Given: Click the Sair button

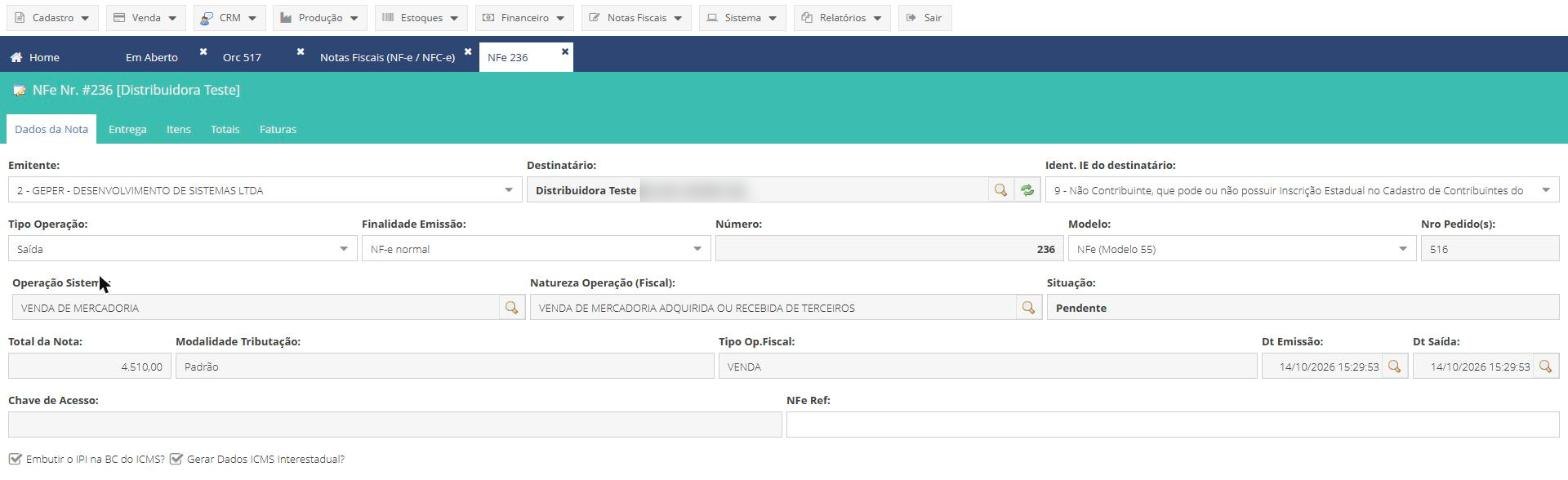Looking at the screenshot, I should click(924, 18).
